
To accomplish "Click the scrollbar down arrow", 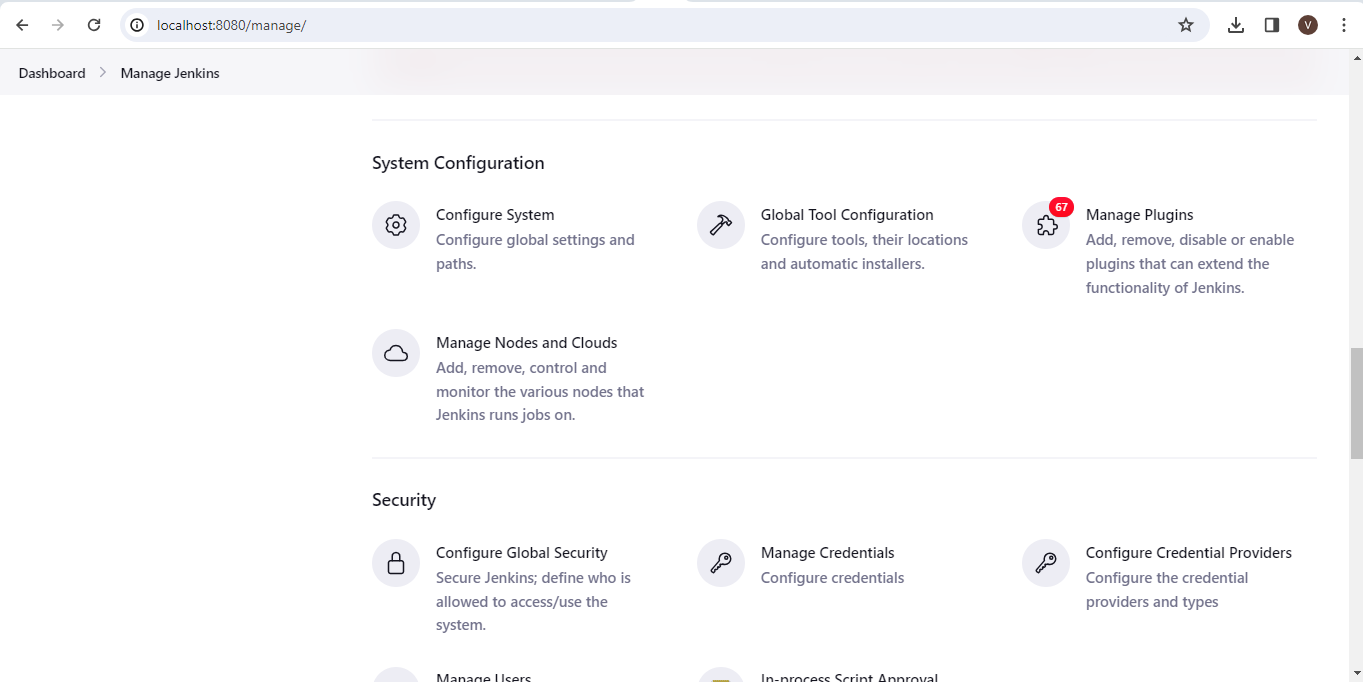I will tap(1356, 673).
